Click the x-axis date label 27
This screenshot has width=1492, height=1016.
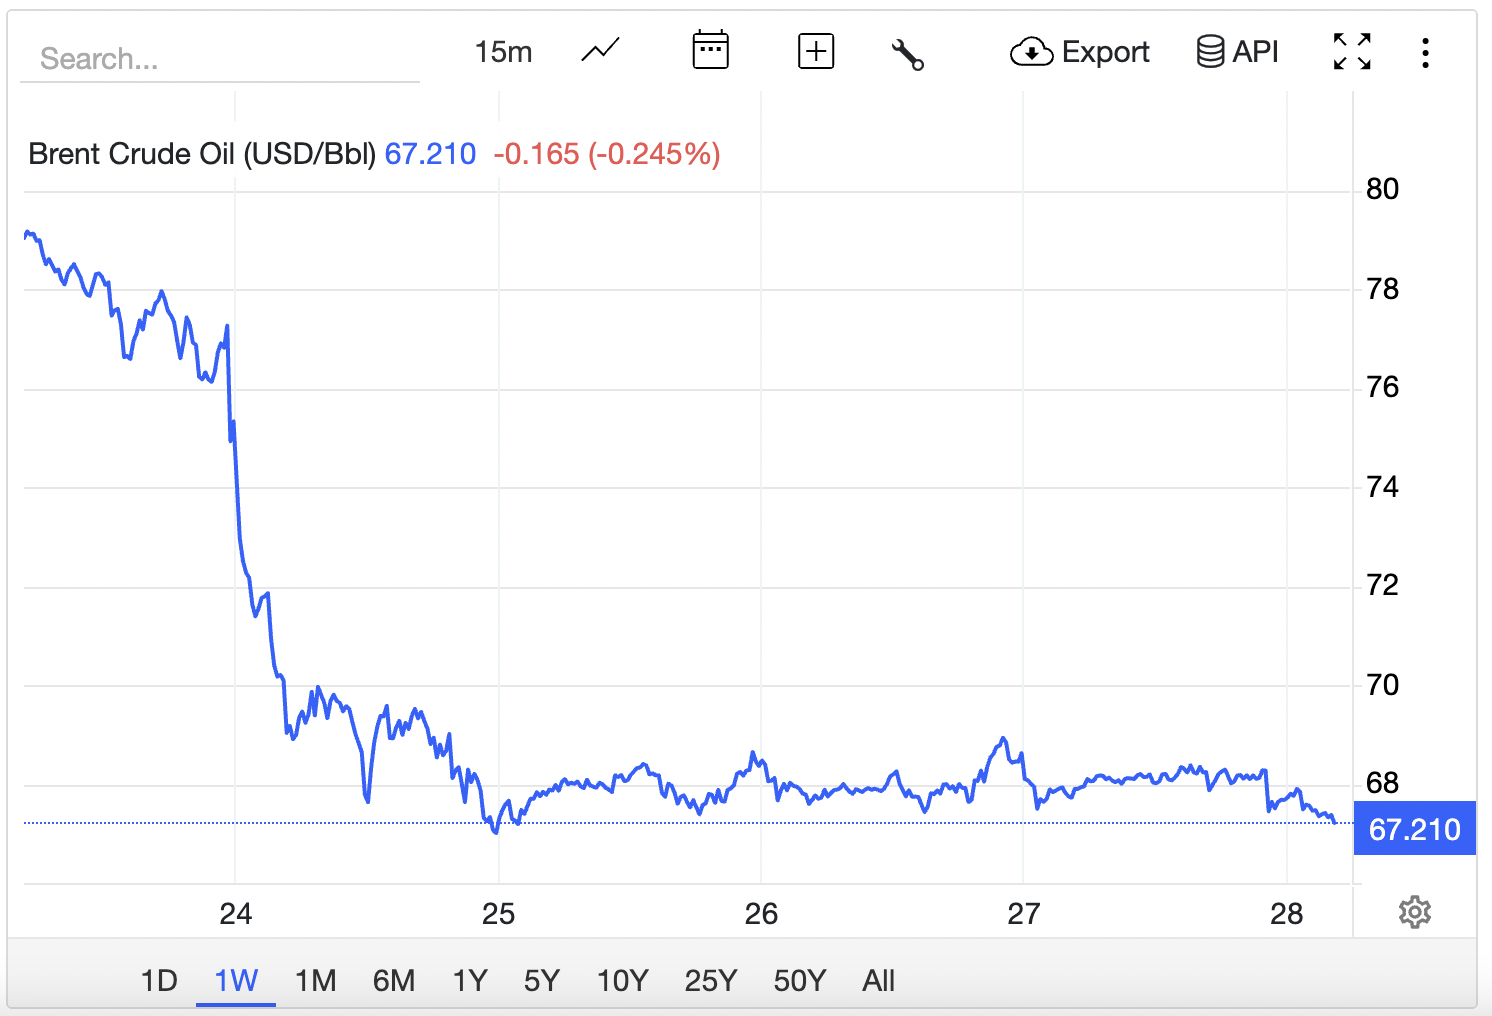click(x=1024, y=914)
